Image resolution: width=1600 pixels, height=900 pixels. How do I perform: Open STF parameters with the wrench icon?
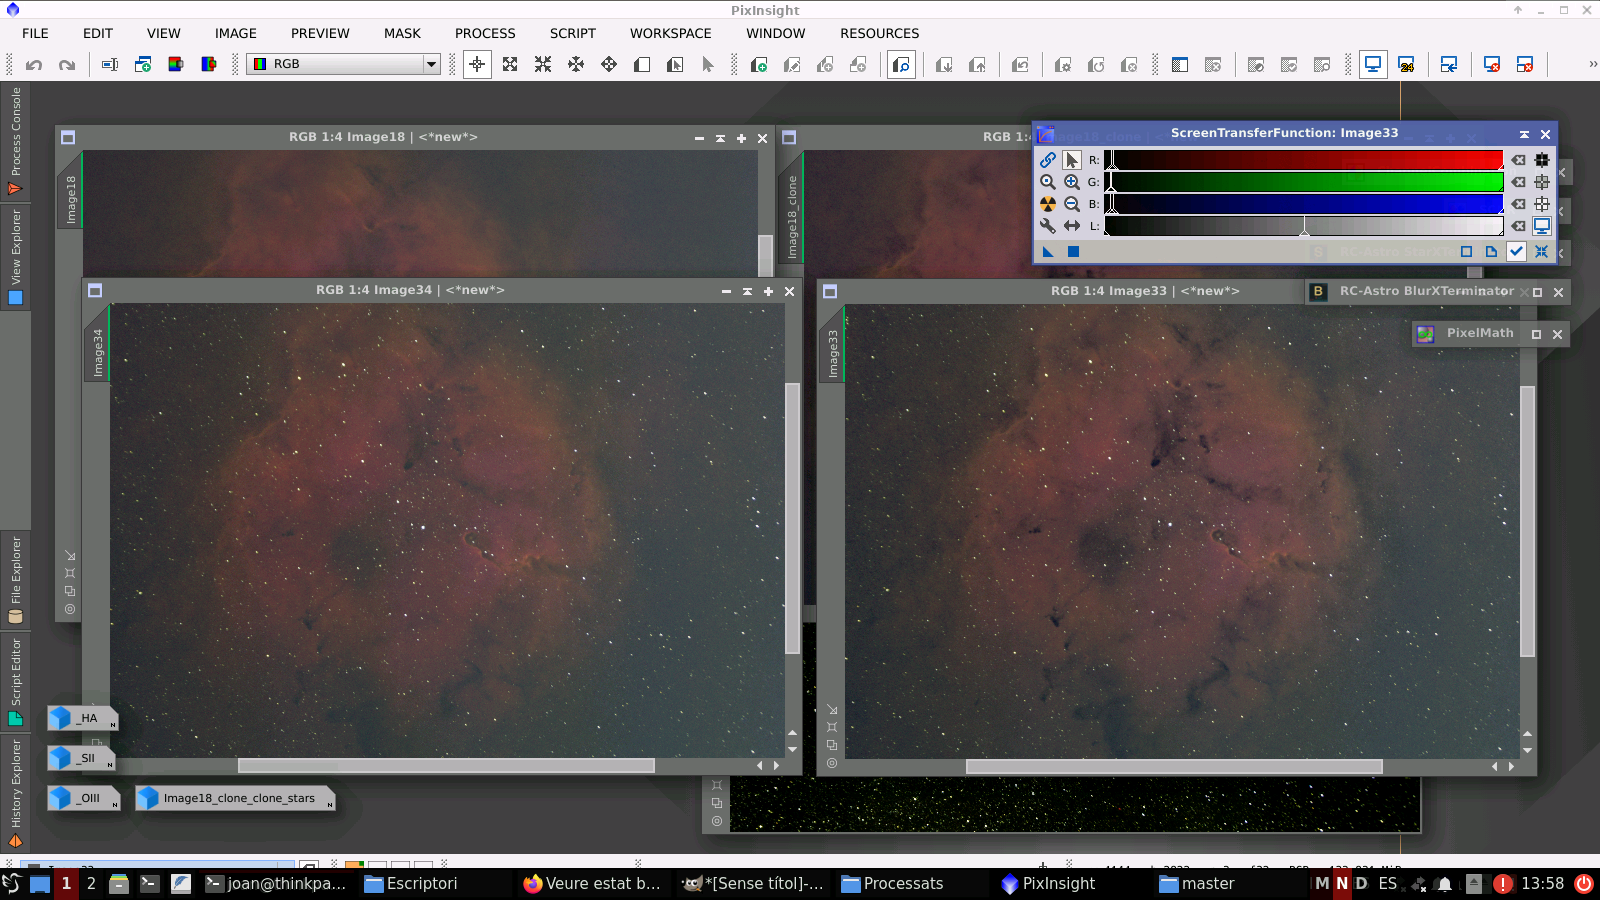pos(1048,226)
